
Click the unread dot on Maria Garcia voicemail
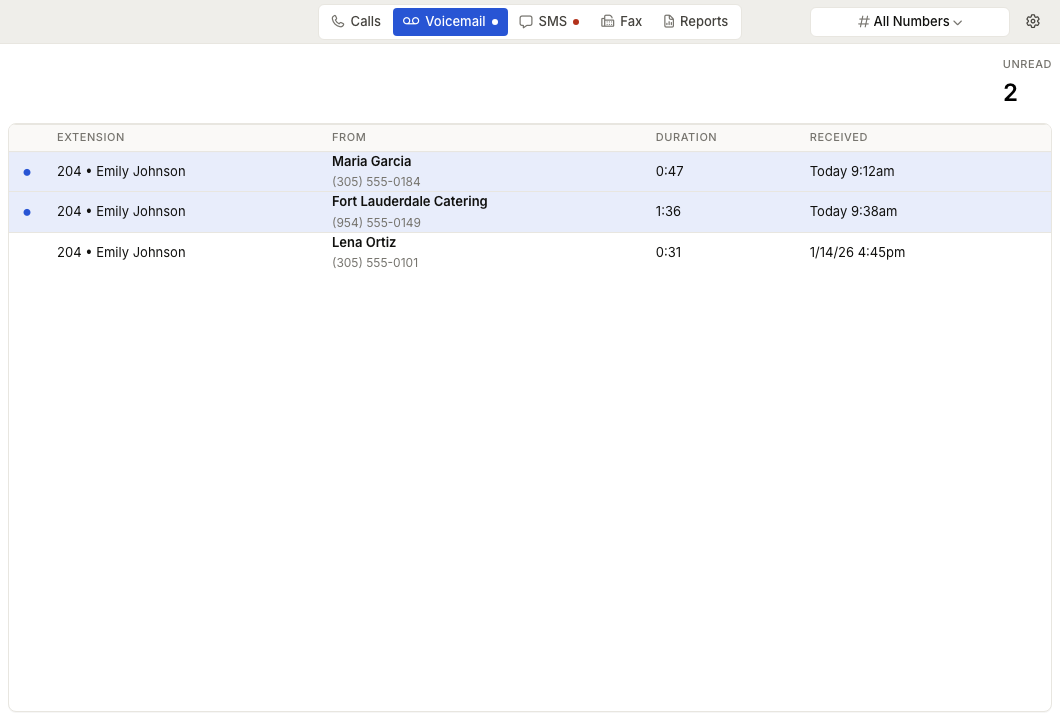pyautogui.click(x=27, y=172)
